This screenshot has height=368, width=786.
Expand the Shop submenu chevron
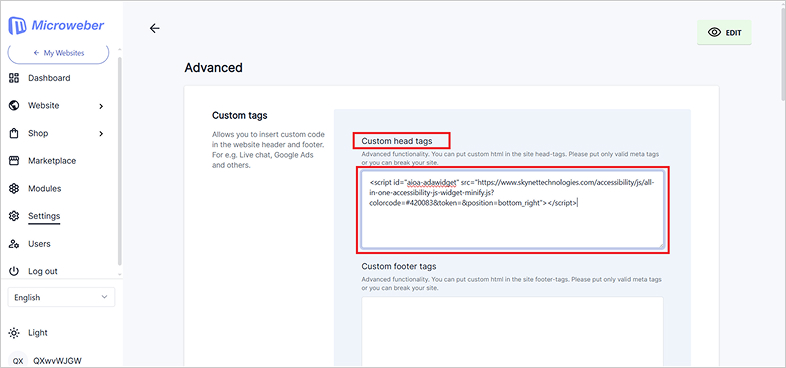pyautogui.click(x=101, y=133)
